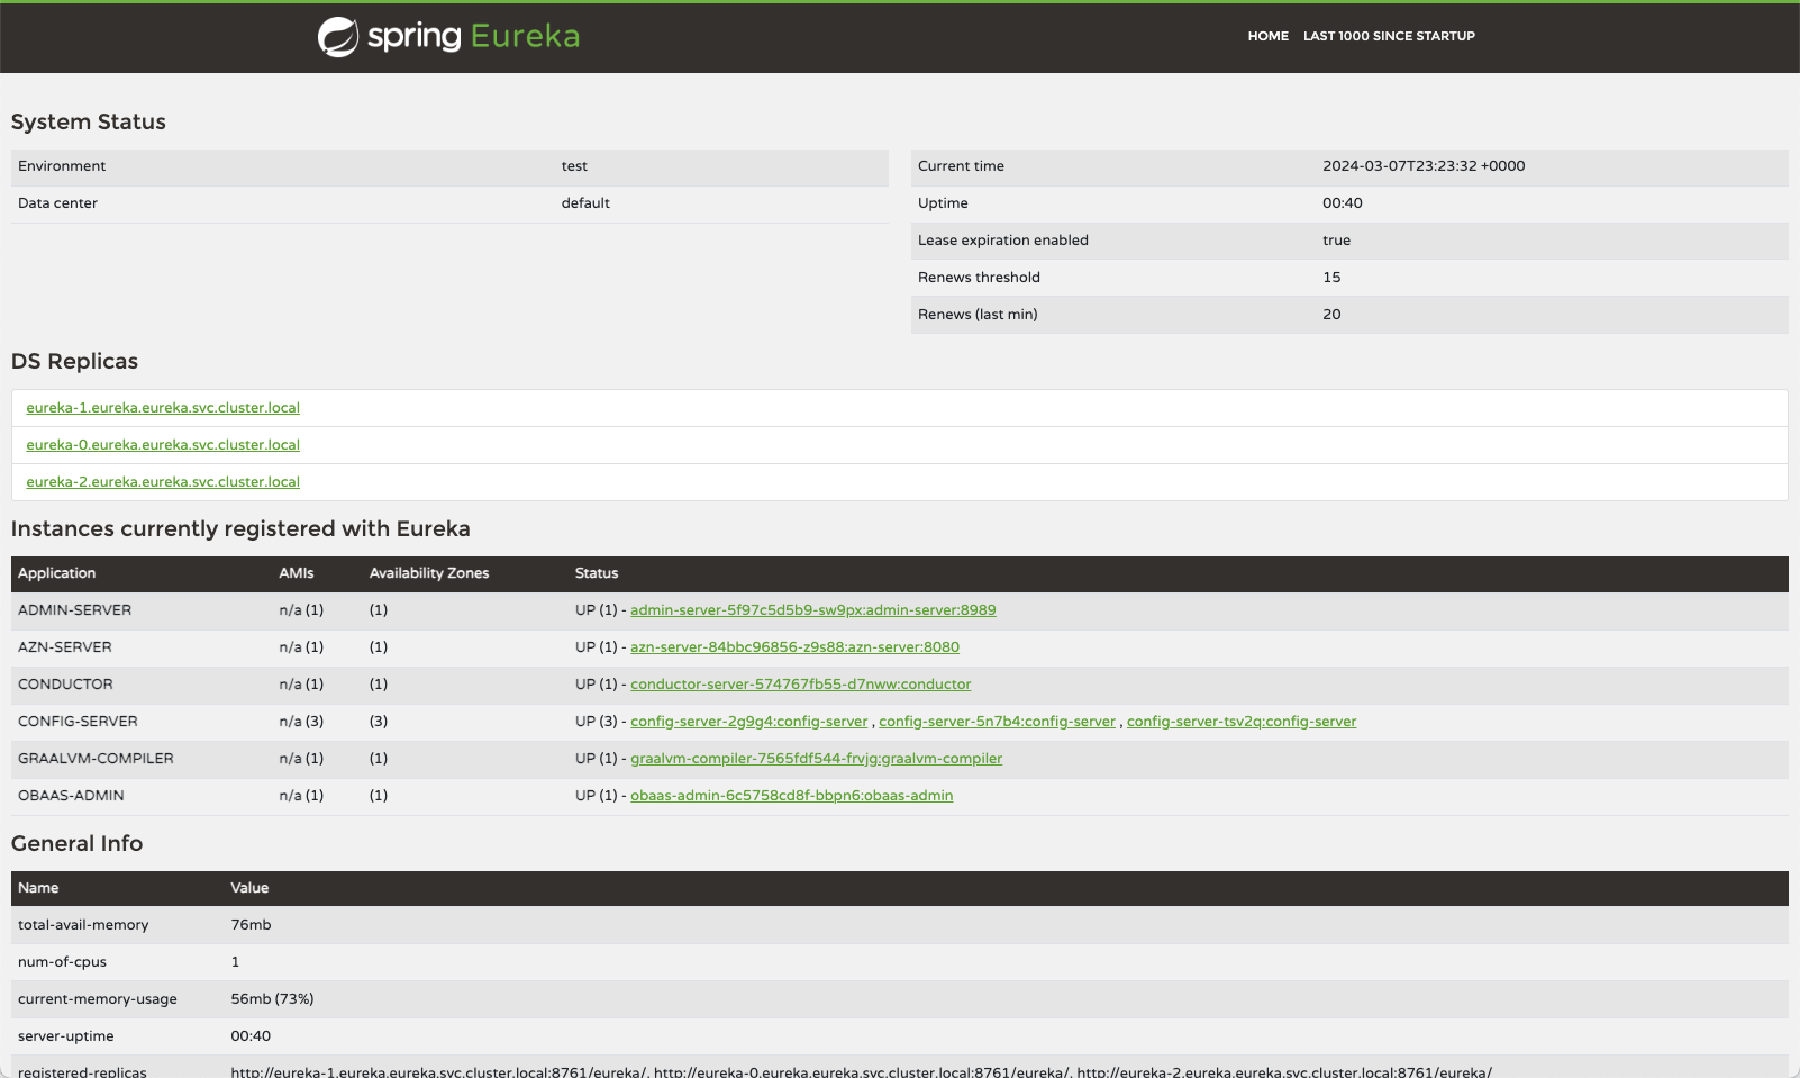
Task: Click eureka-1 URL in registered-replicas row
Action: (436, 1070)
